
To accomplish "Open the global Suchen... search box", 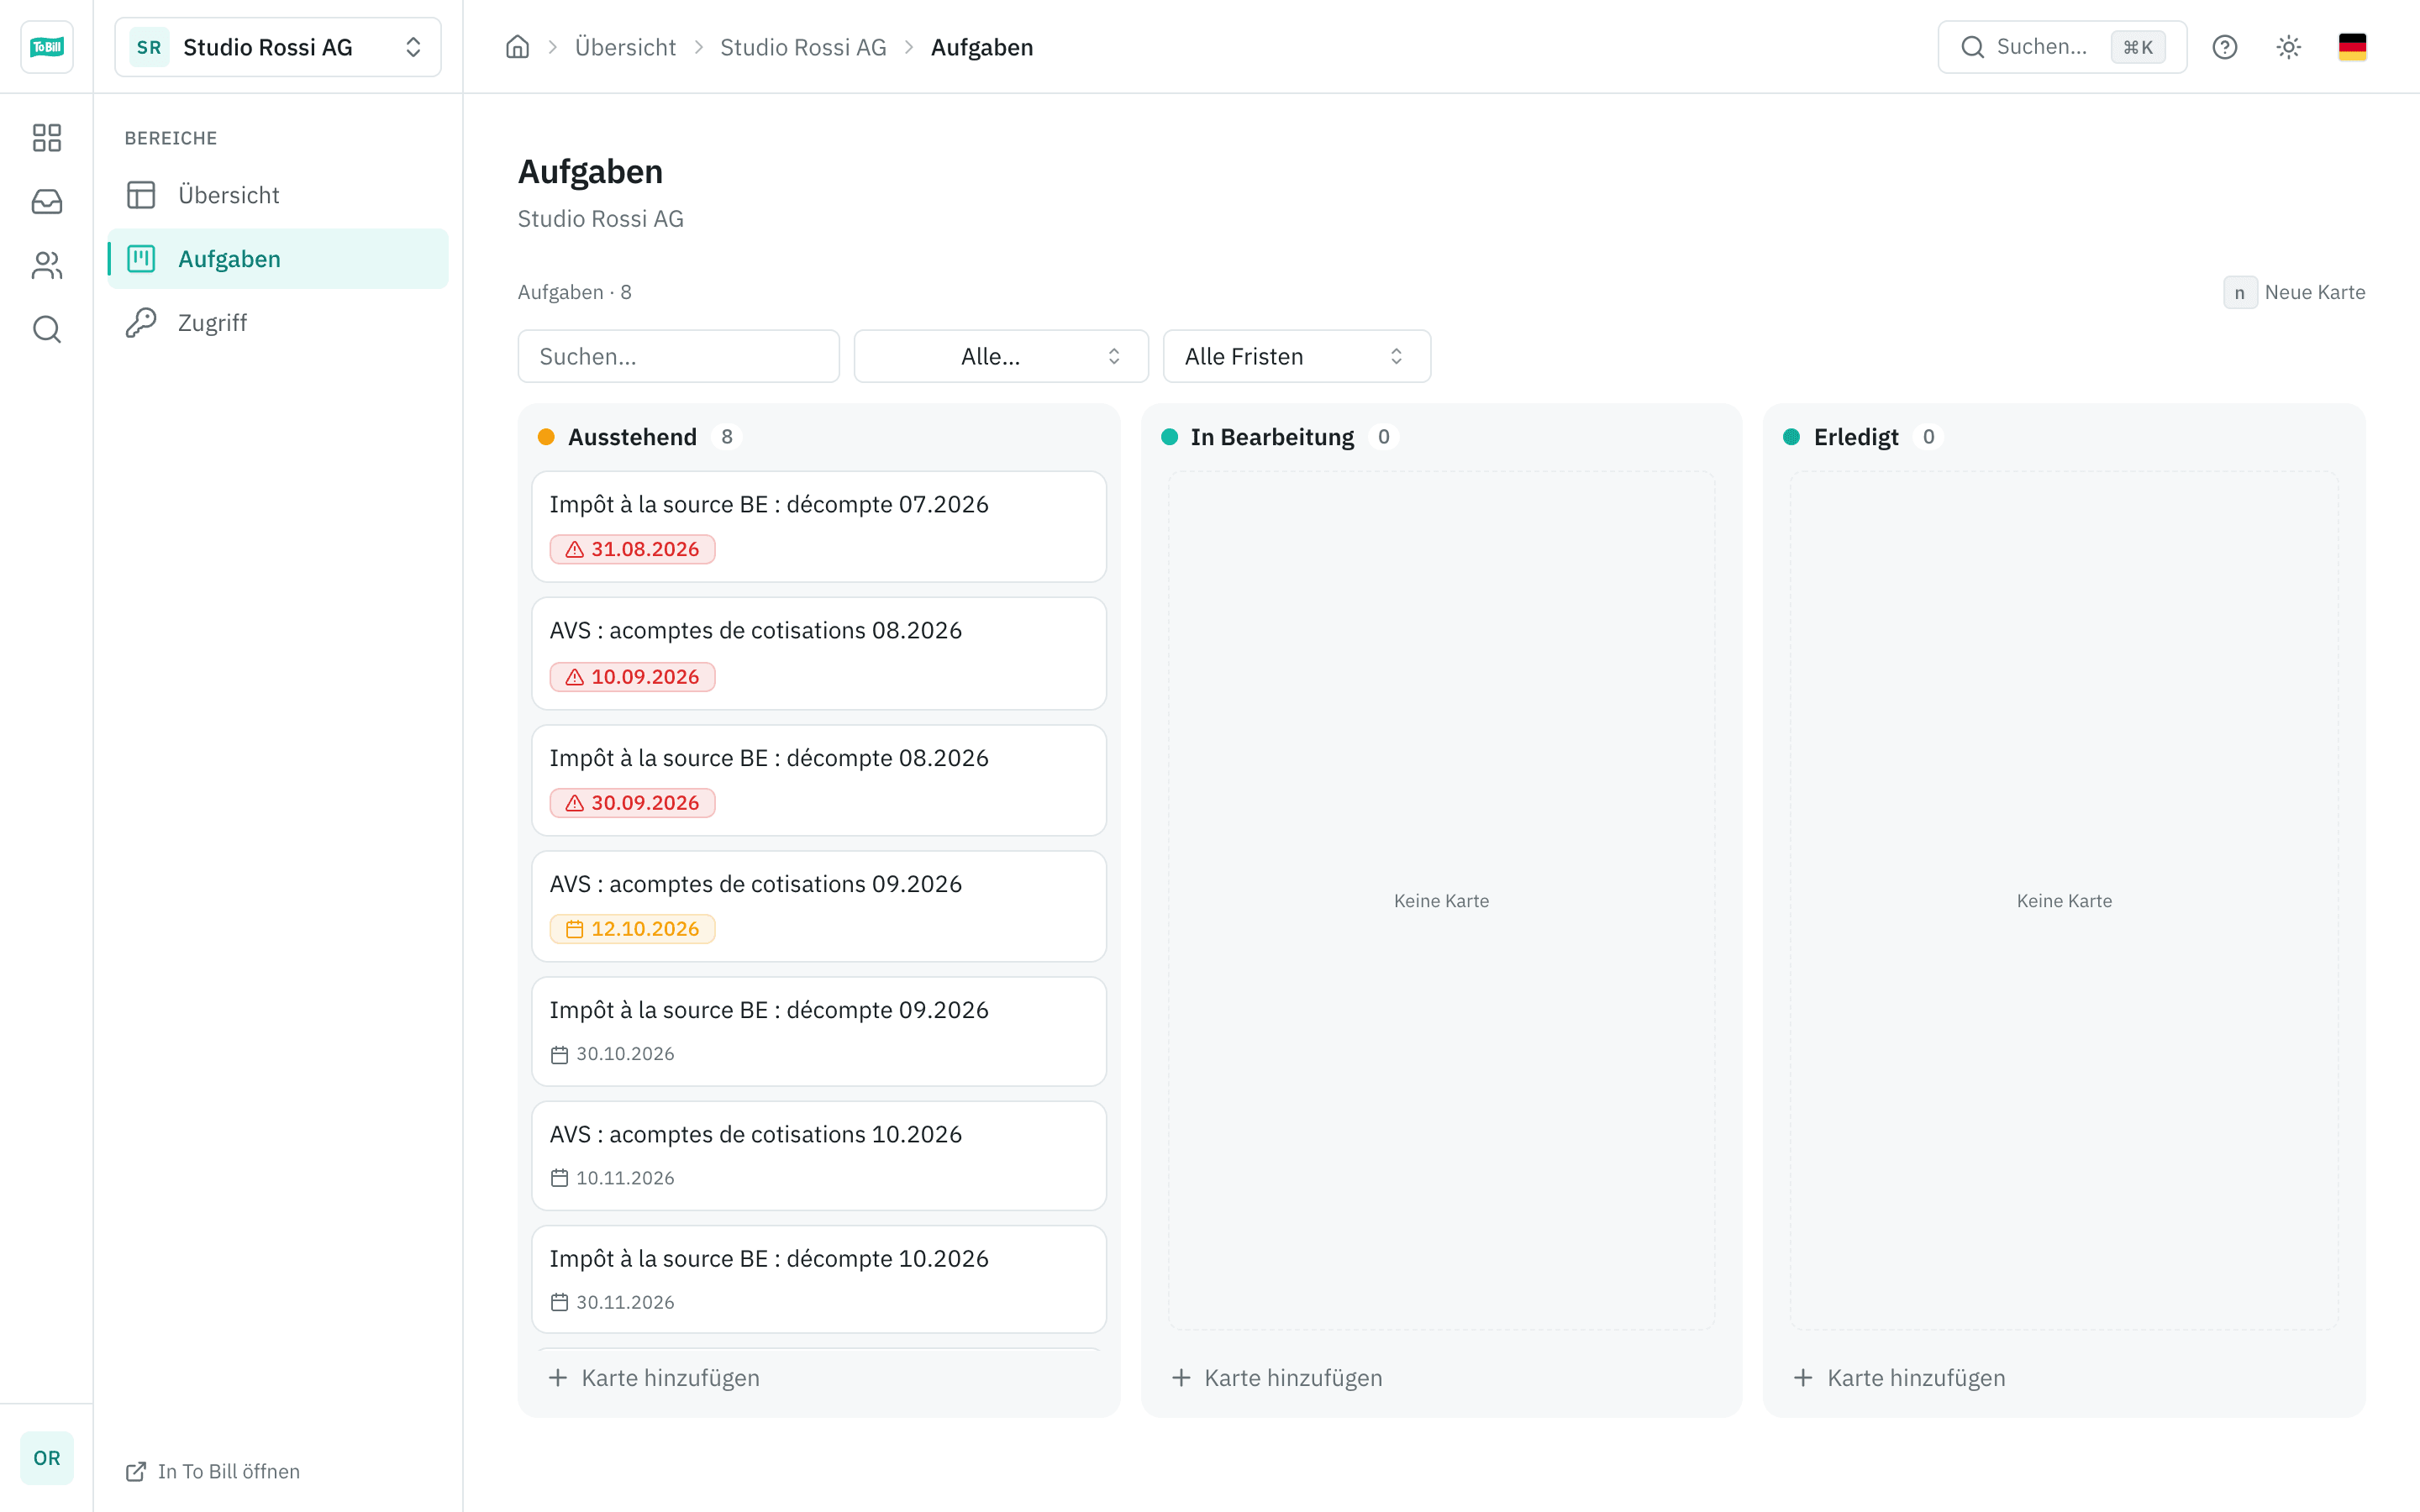I will click(x=2061, y=47).
